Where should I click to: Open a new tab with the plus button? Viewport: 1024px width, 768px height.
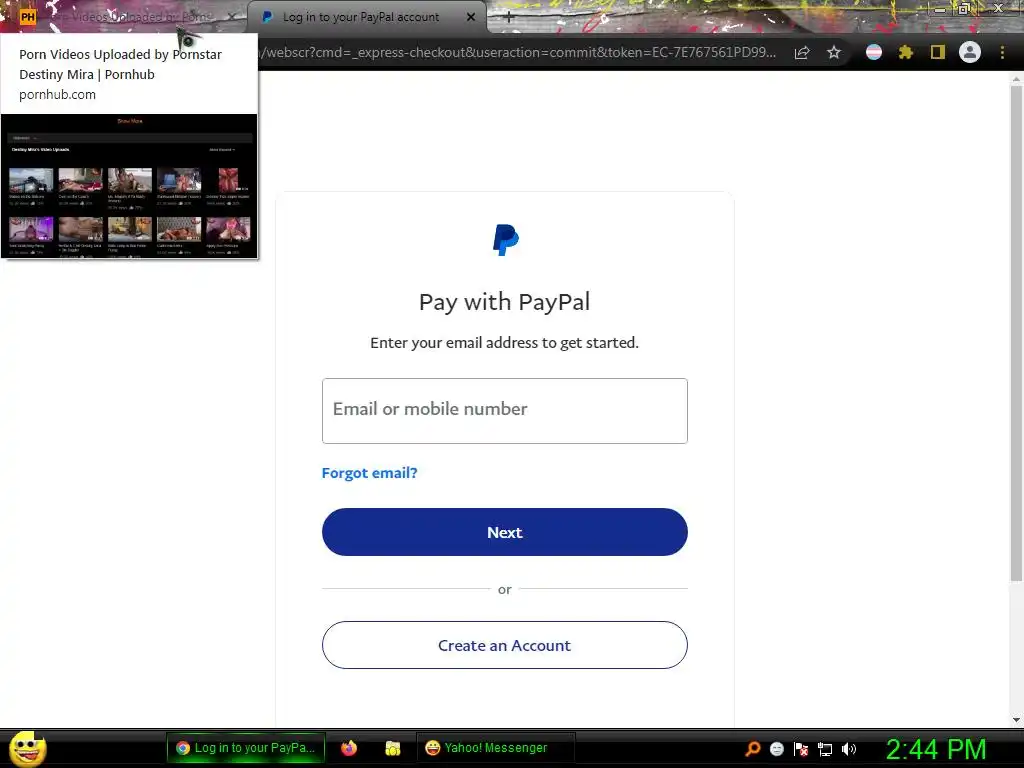pos(509,18)
